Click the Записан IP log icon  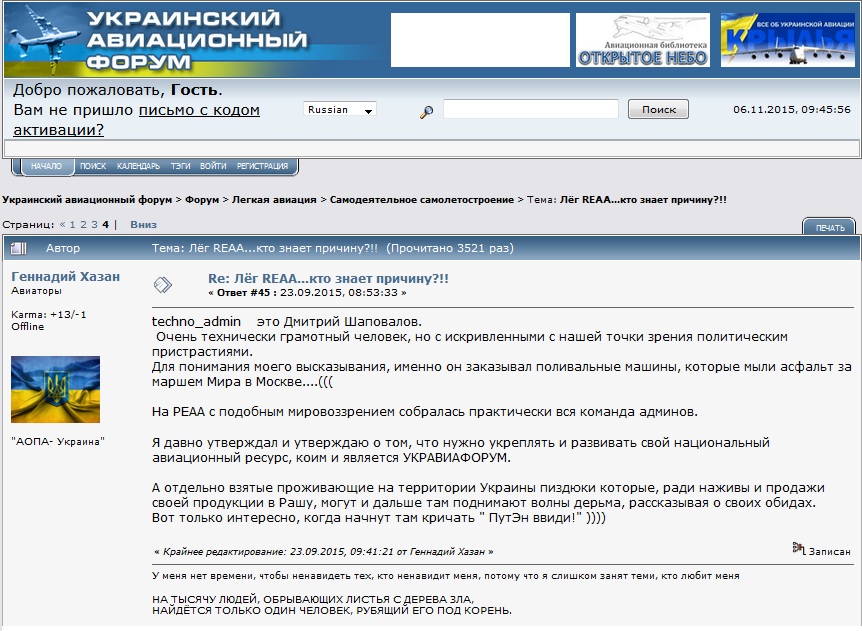798,549
